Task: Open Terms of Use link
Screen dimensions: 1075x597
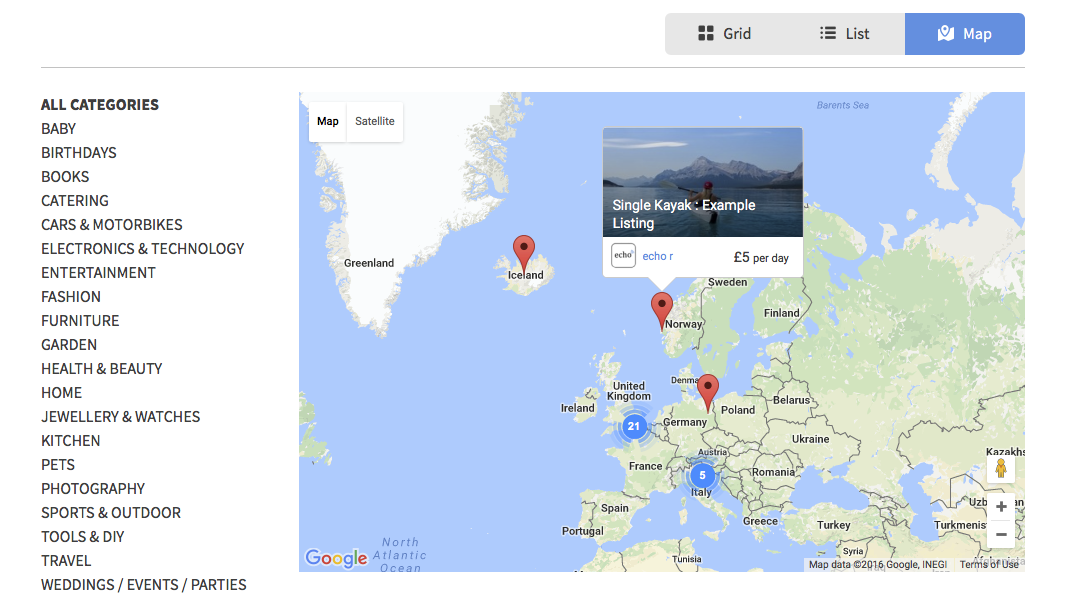Action: [989, 565]
